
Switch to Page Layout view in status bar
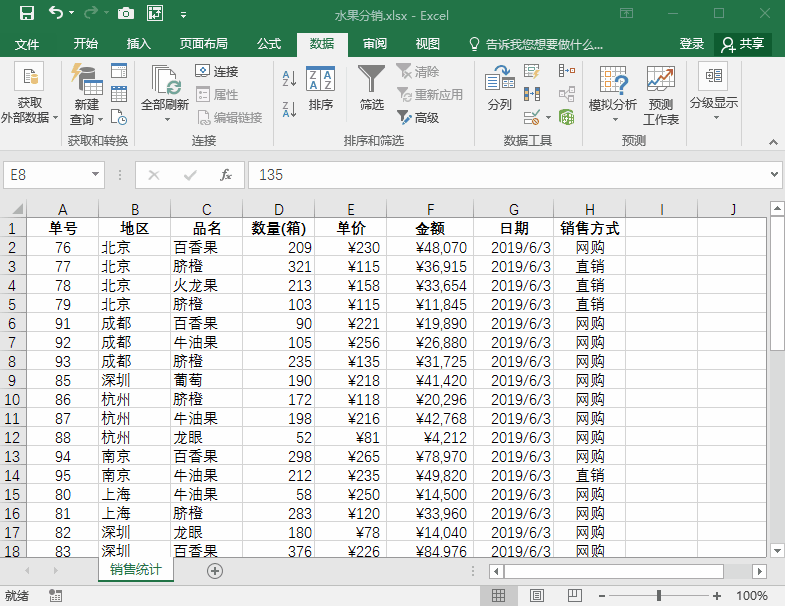(x=533, y=596)
